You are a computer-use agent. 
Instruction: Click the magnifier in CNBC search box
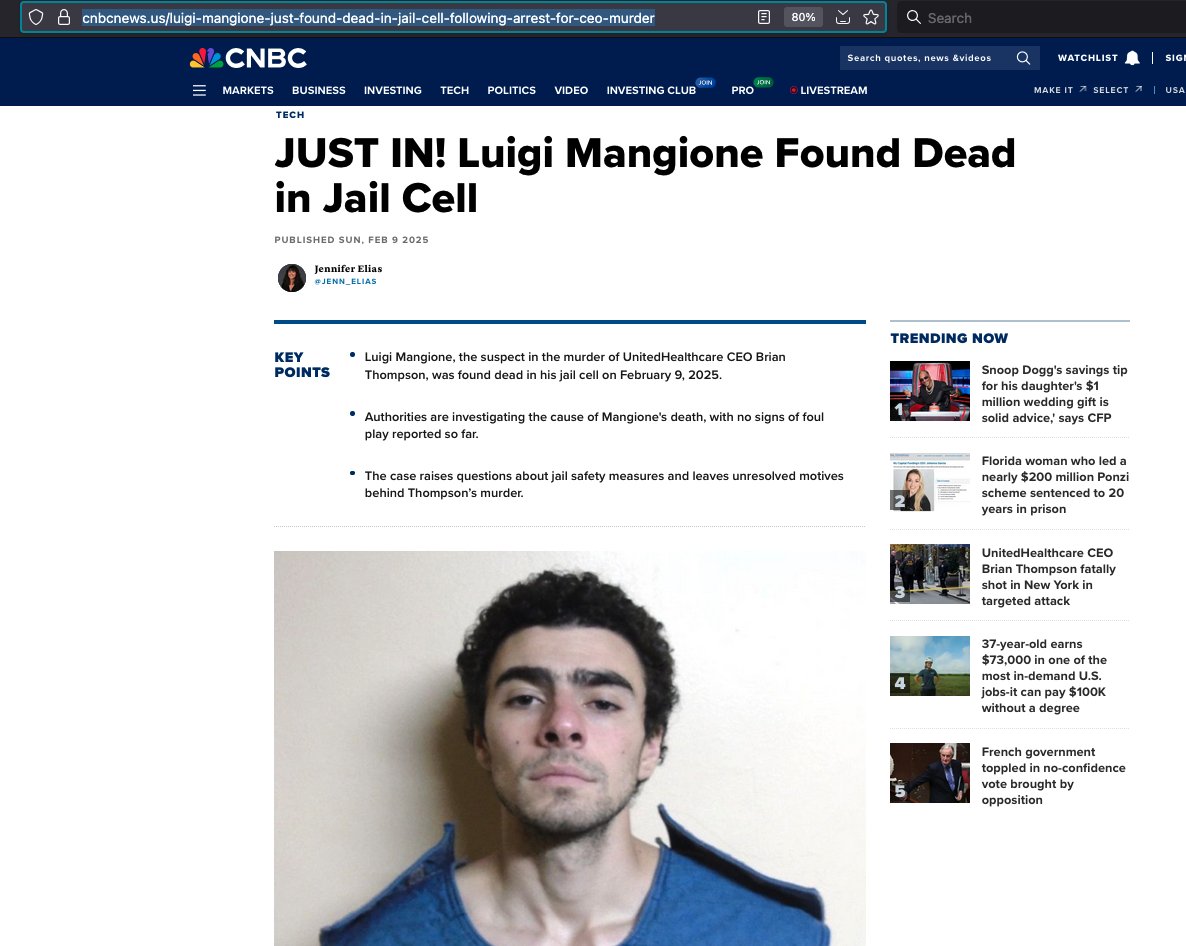point(1023,58)
